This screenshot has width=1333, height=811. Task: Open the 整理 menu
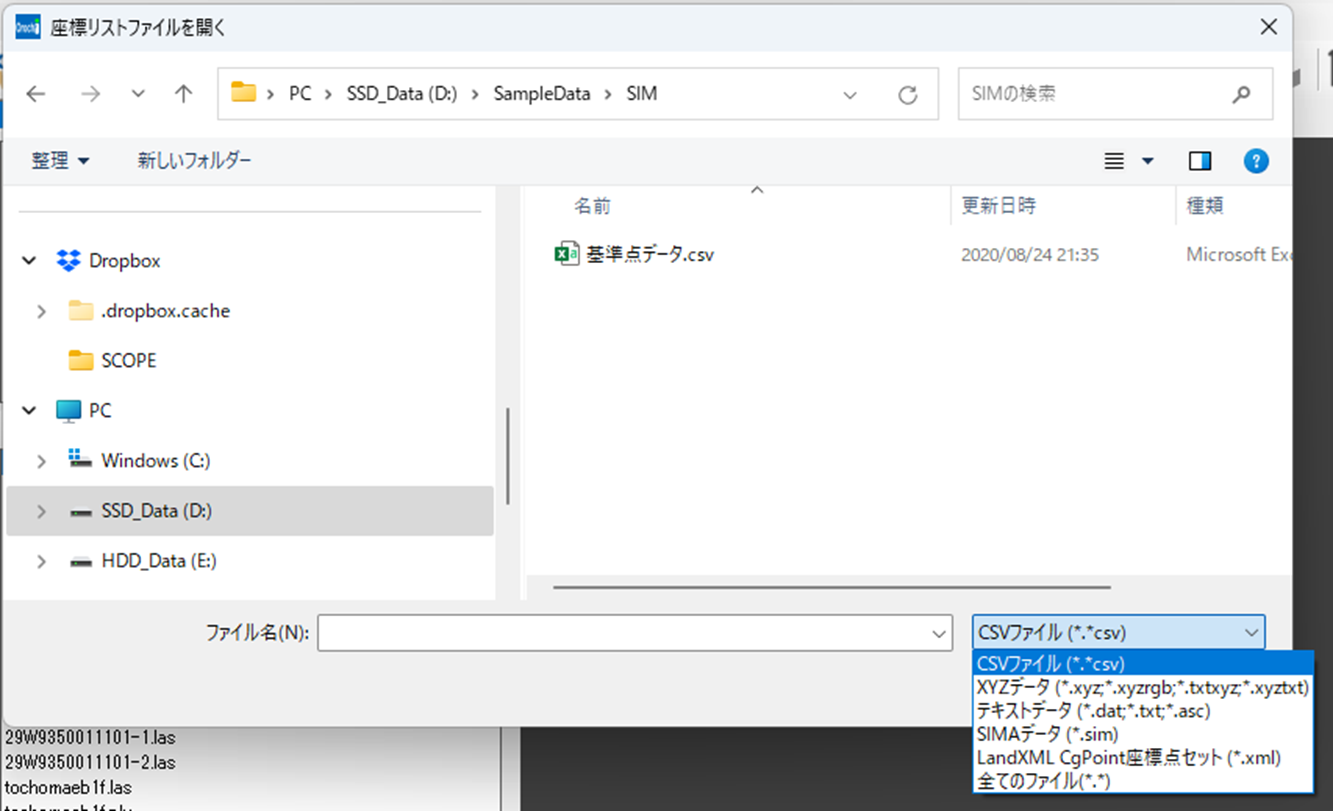61,161
